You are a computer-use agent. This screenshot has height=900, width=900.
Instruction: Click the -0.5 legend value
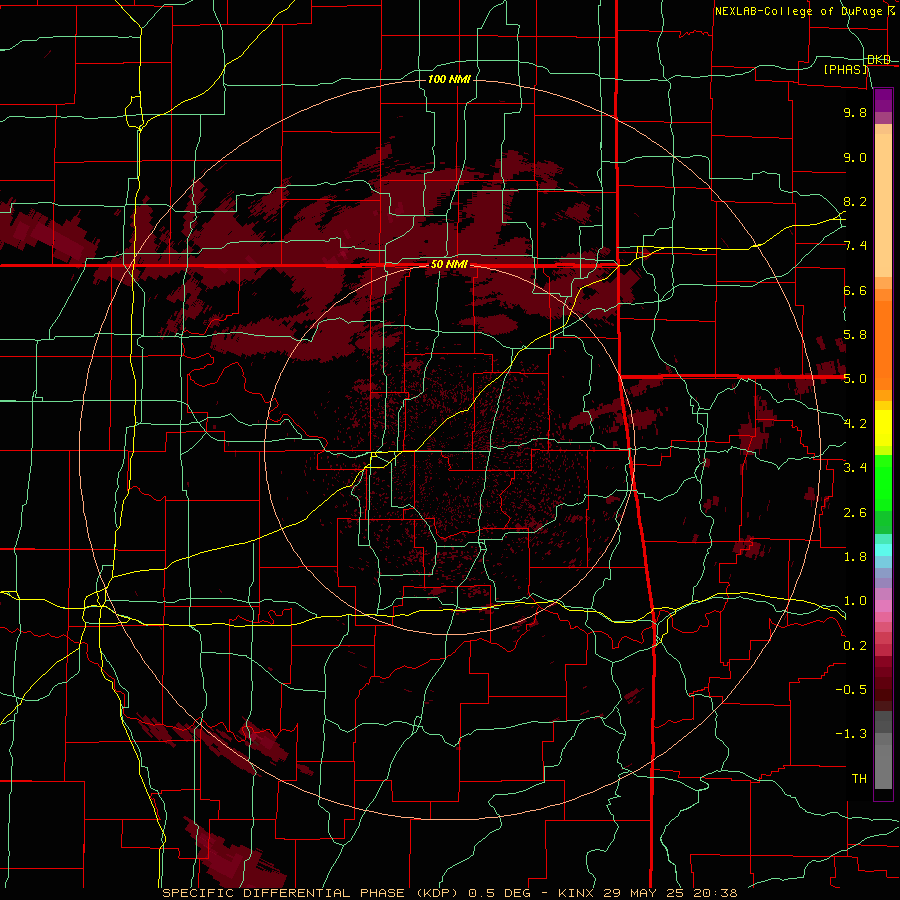[851, 690]
